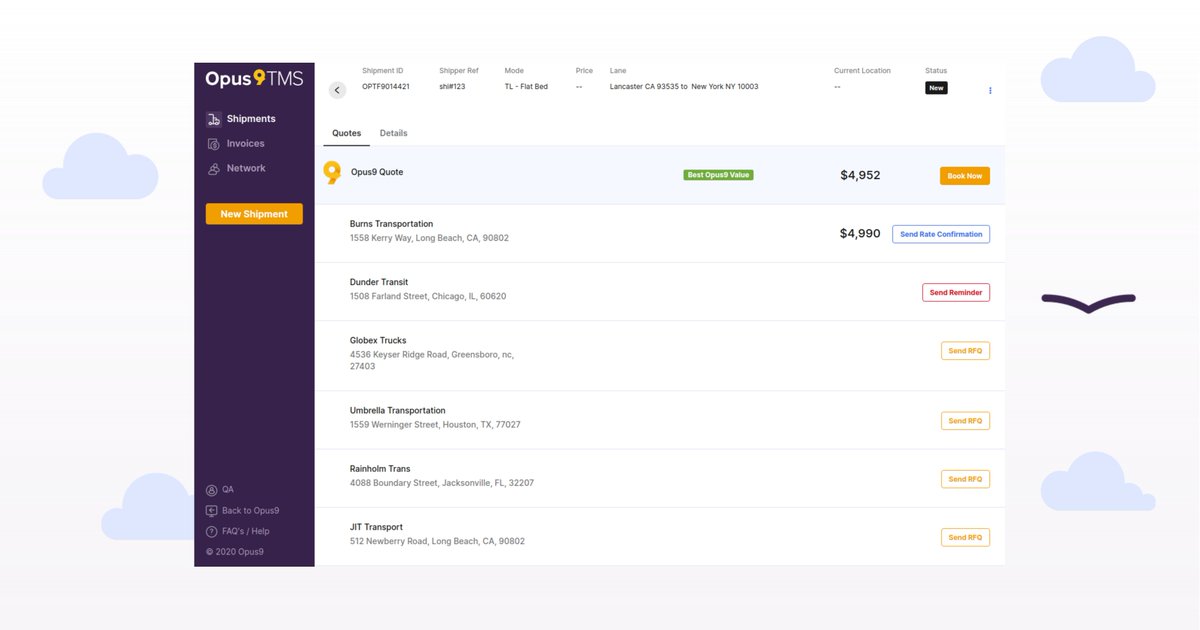The width and height of the screenshot is (1200, 630).
Task: Click address 1508 Farland Street, Chicago
Action: (x=428, y=297)
